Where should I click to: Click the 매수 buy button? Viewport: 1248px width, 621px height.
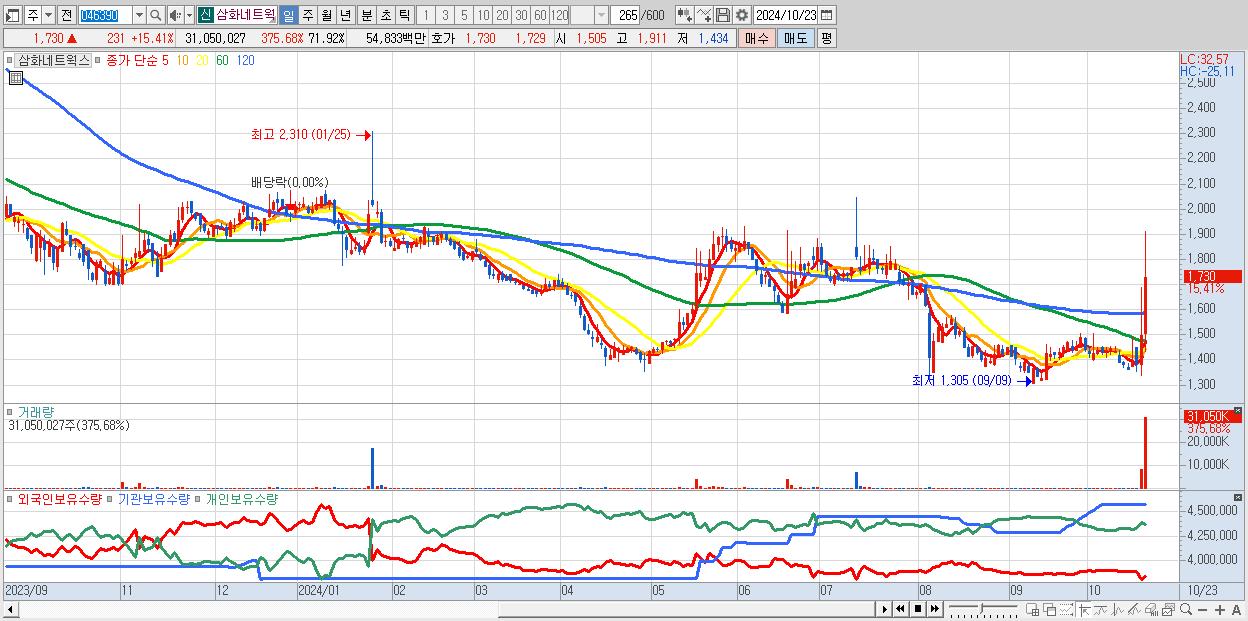[x=757, y=38]
